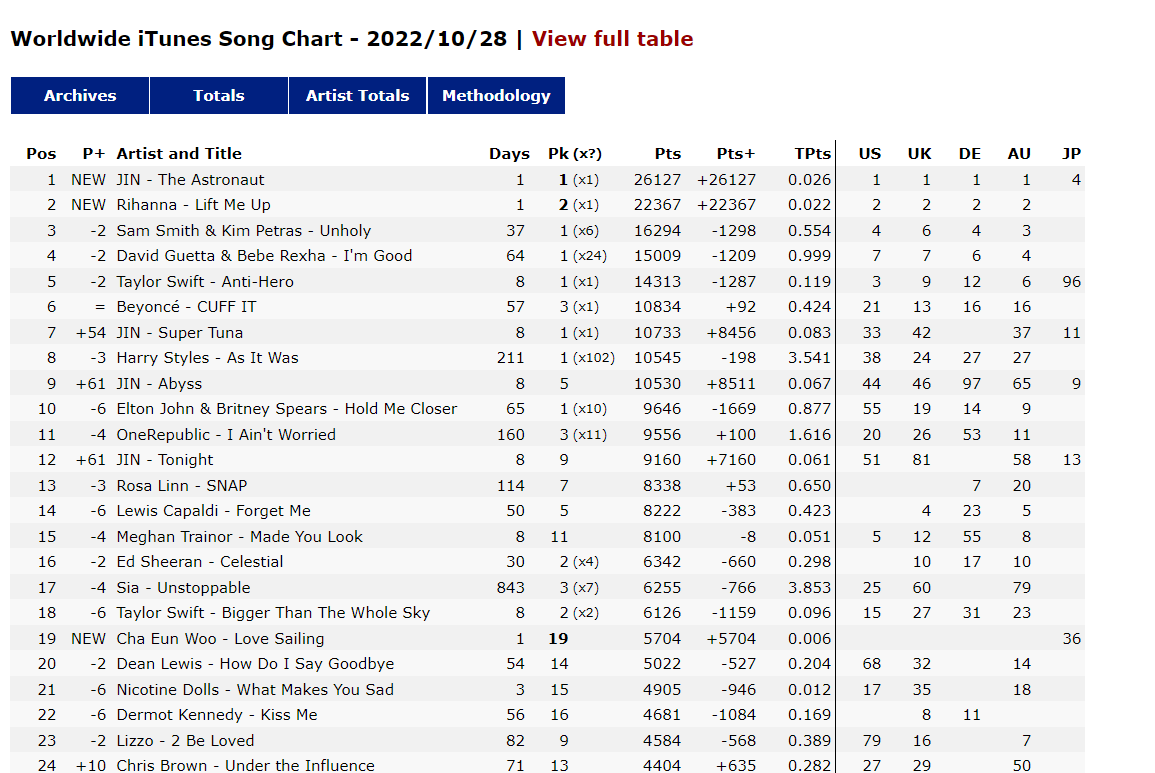The height and width of the screenshot is (773, 1155).
Task: Click Harry Styles - As It Was row
Action: (547, 357)
